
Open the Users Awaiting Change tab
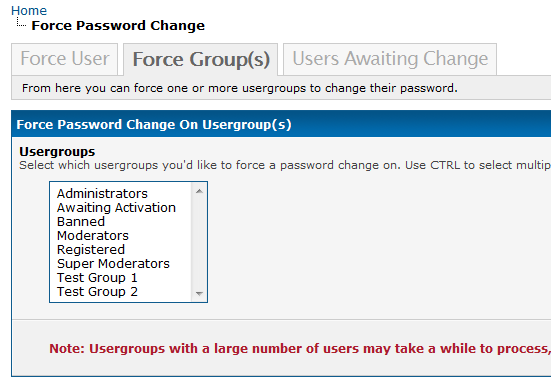coord(390,59)
